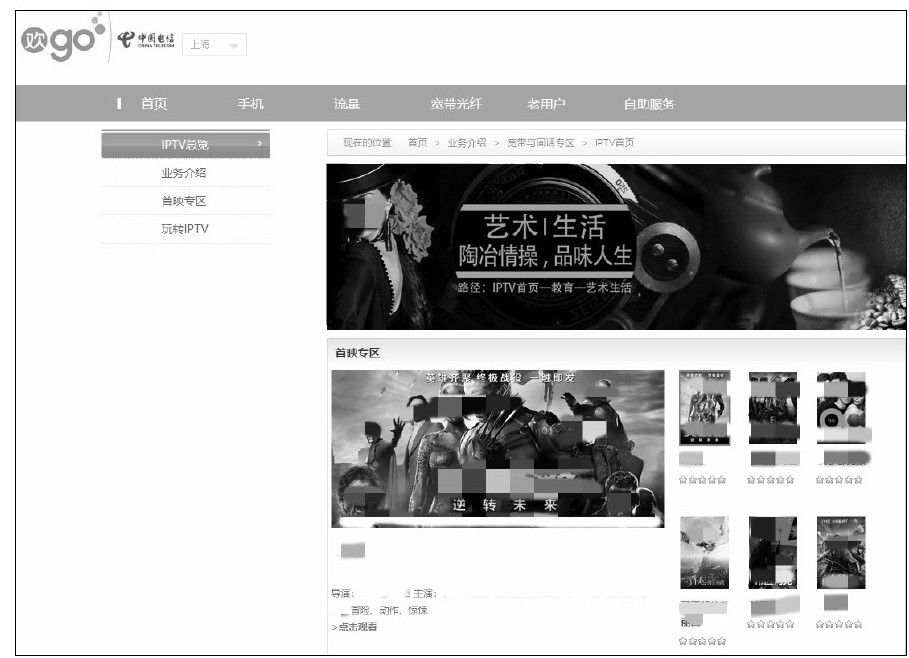
Task: Click the large 逆转未来 movie poster
Action: pos(497,447)
